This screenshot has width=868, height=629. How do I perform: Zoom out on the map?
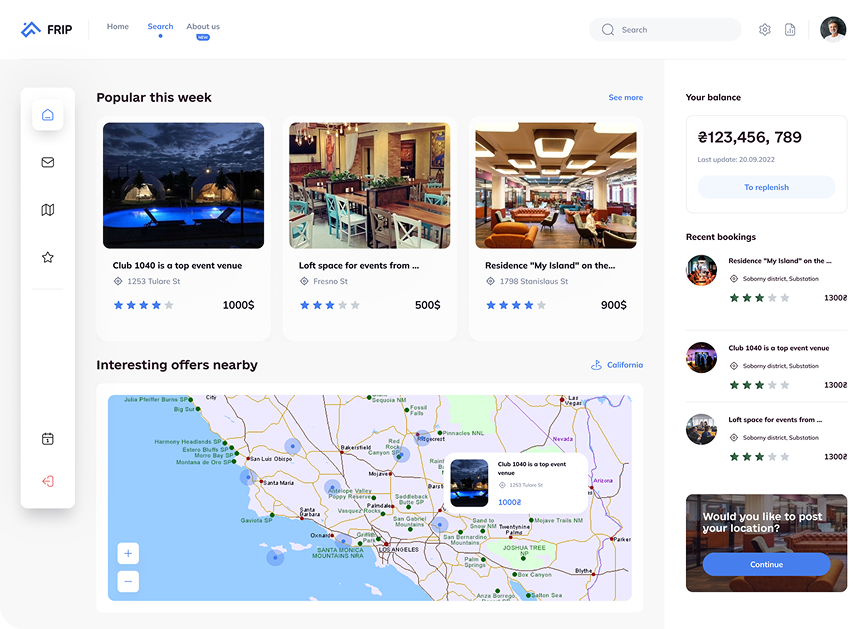click(x=128, y=581)
